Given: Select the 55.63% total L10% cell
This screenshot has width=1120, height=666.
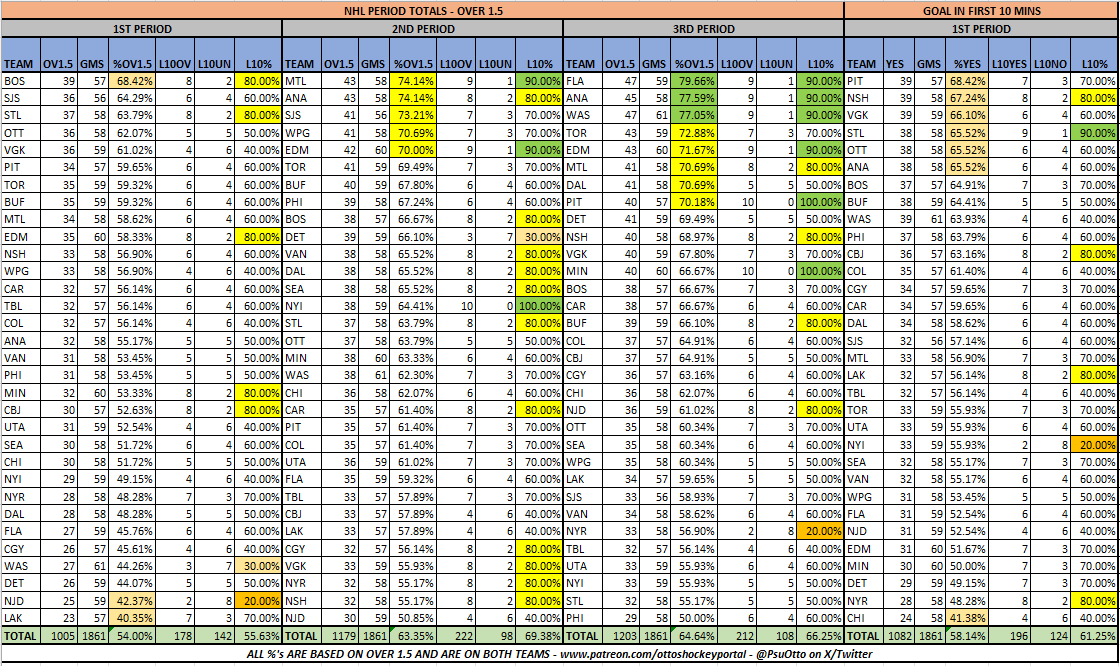Looking at the screenshot, I should (x=259, y=635).
